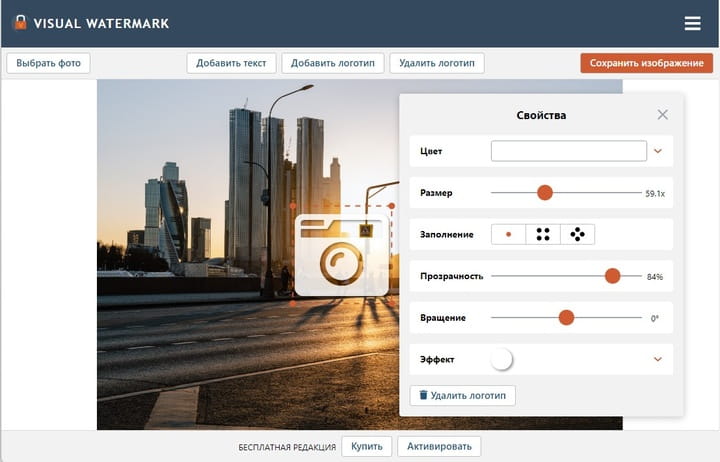This screenshot has width=720, height=462.
Task: Click Добавить логотип in toolbar
Action: pos(333,63)
